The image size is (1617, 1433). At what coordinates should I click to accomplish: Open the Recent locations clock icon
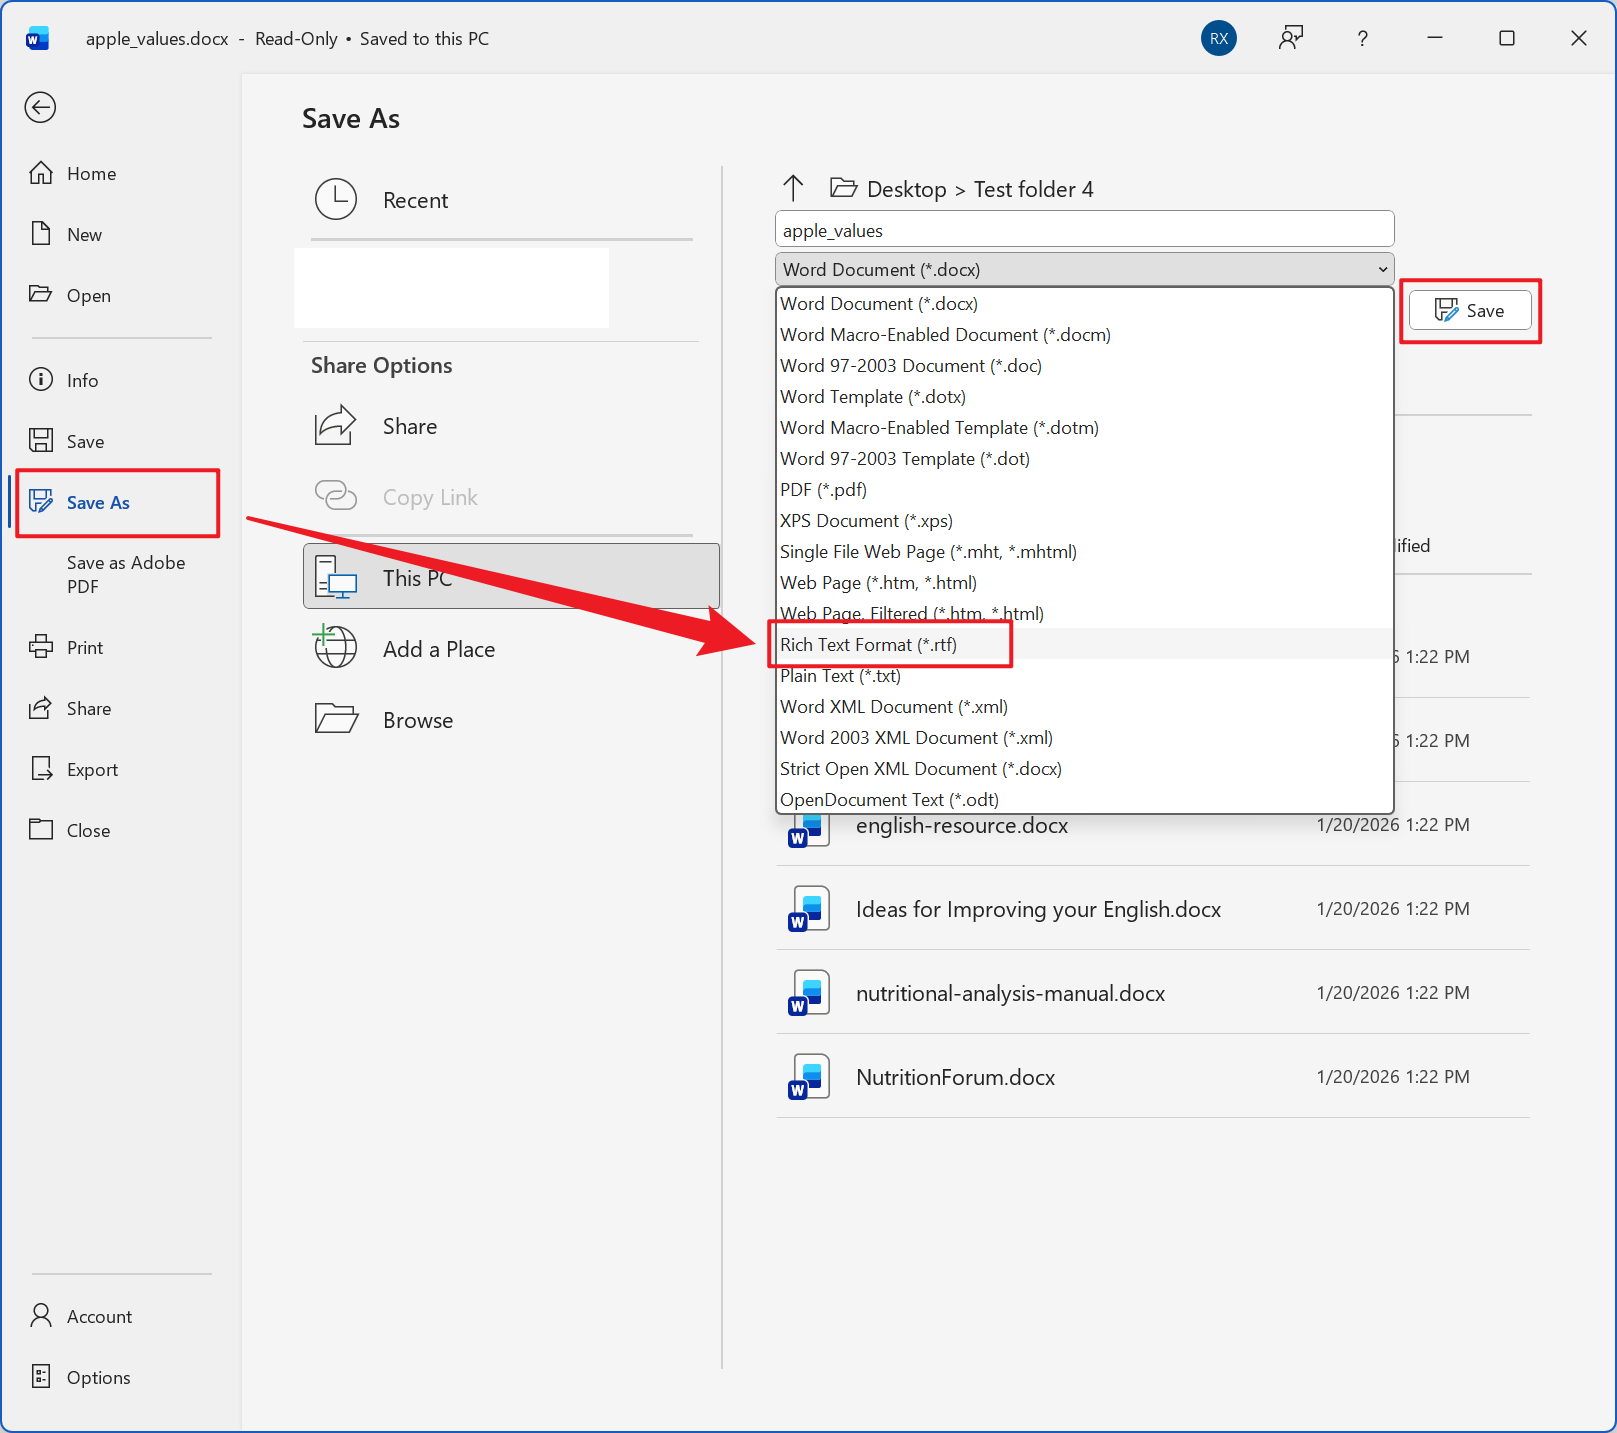[336, 200]
